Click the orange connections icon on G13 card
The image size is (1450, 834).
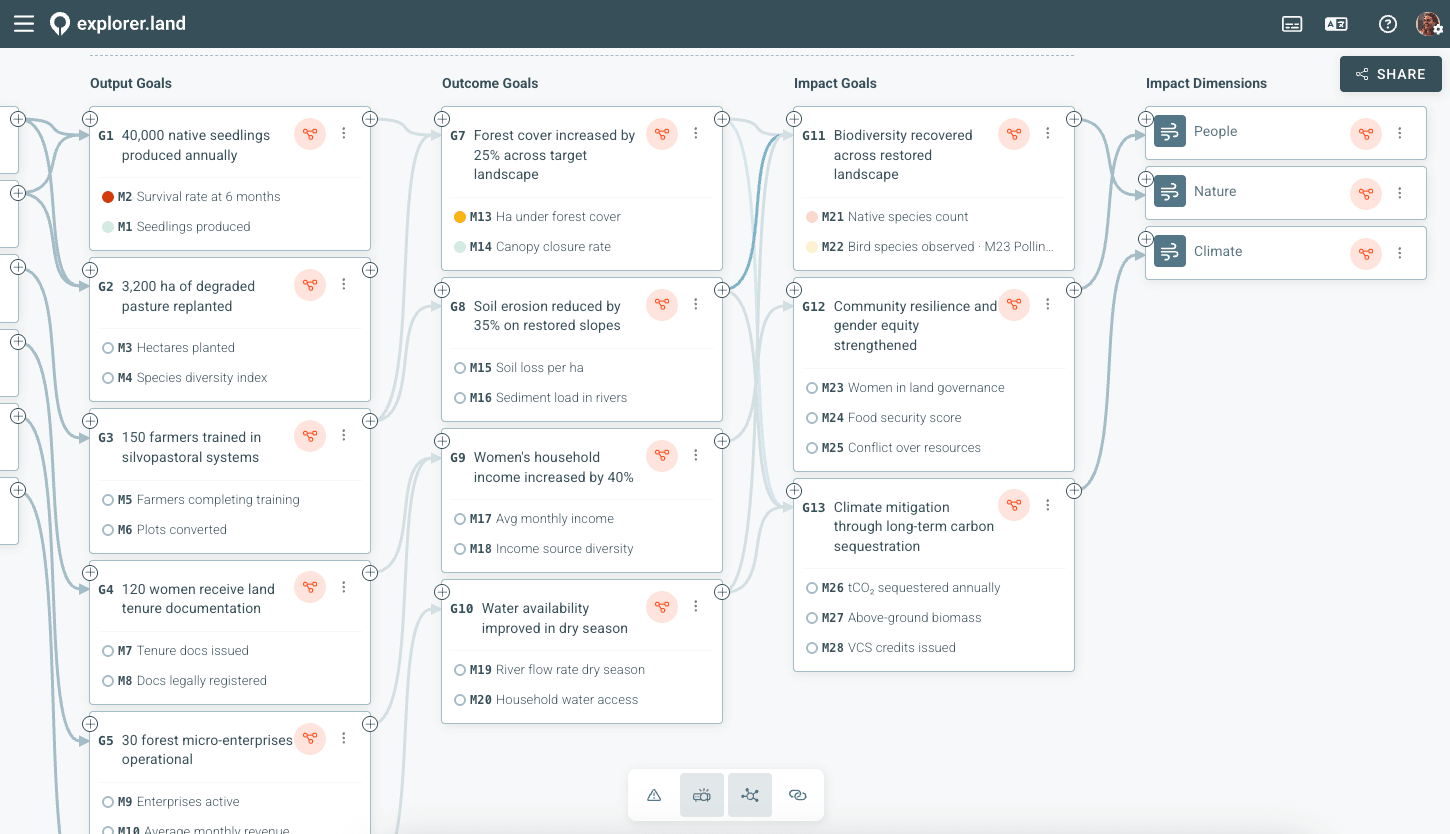(x=1014, y=506)
